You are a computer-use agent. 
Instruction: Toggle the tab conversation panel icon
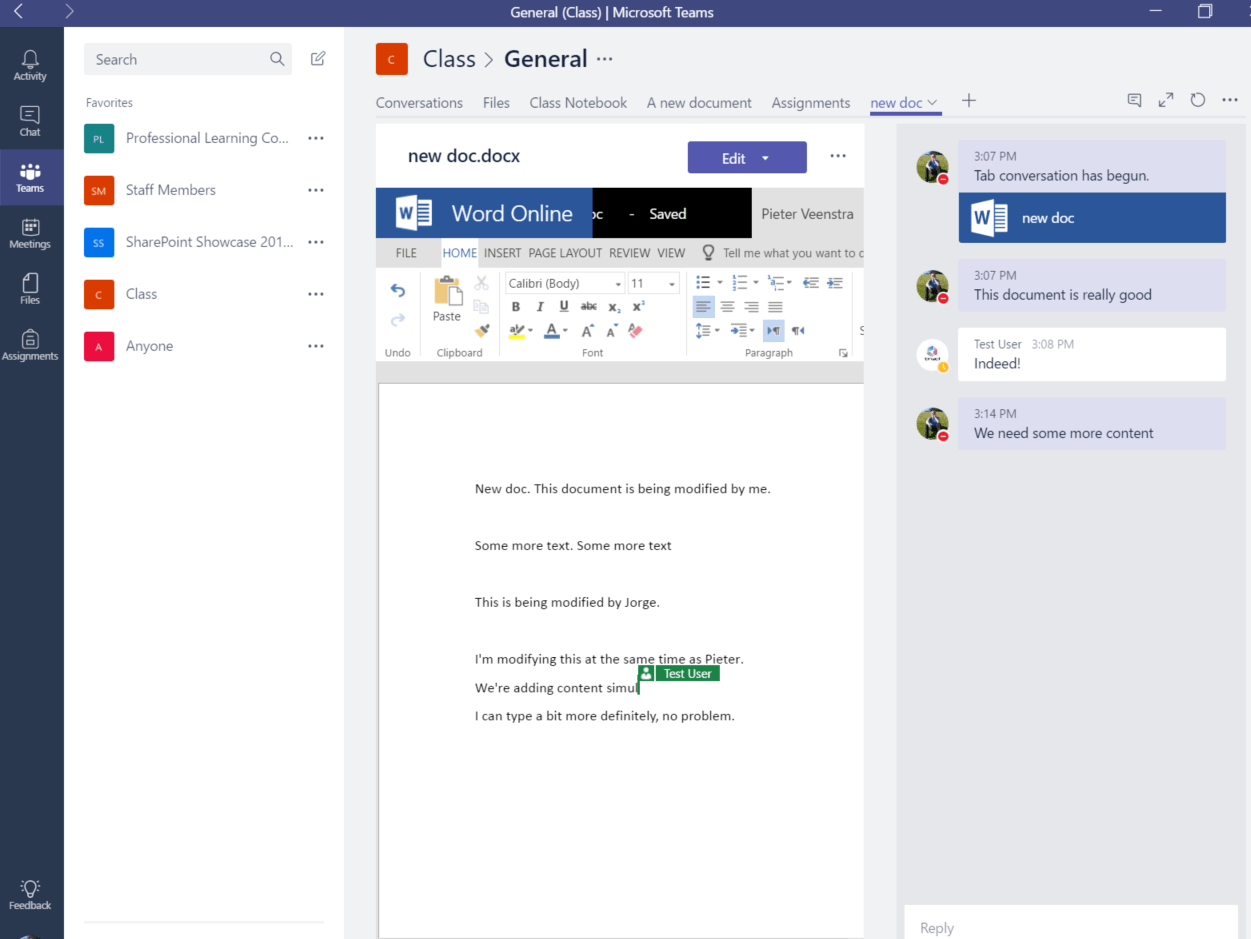(1134, 100)
